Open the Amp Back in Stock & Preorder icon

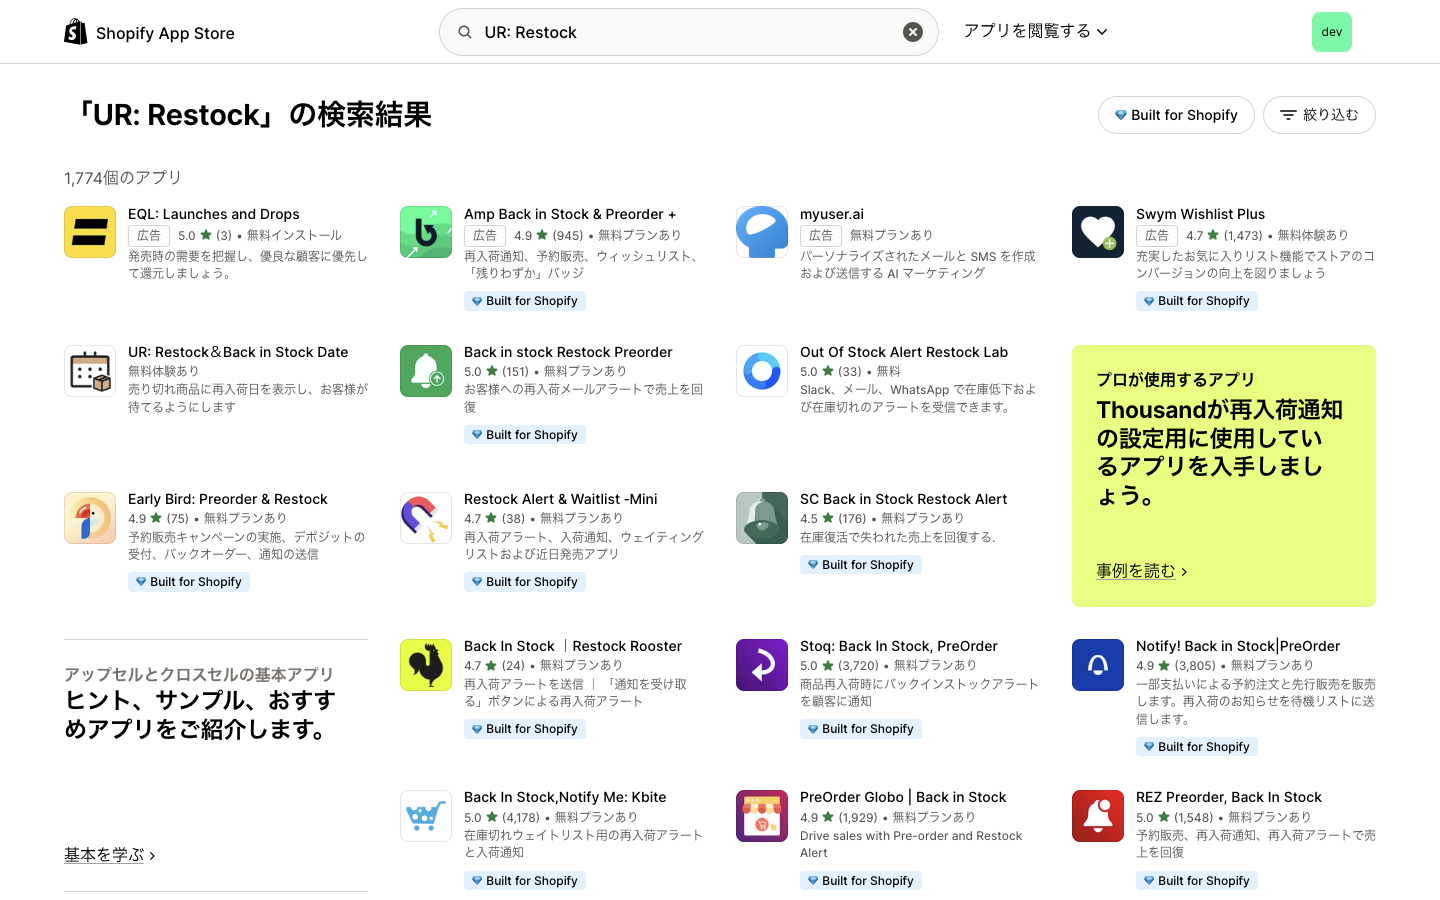(x=426, y=232)
